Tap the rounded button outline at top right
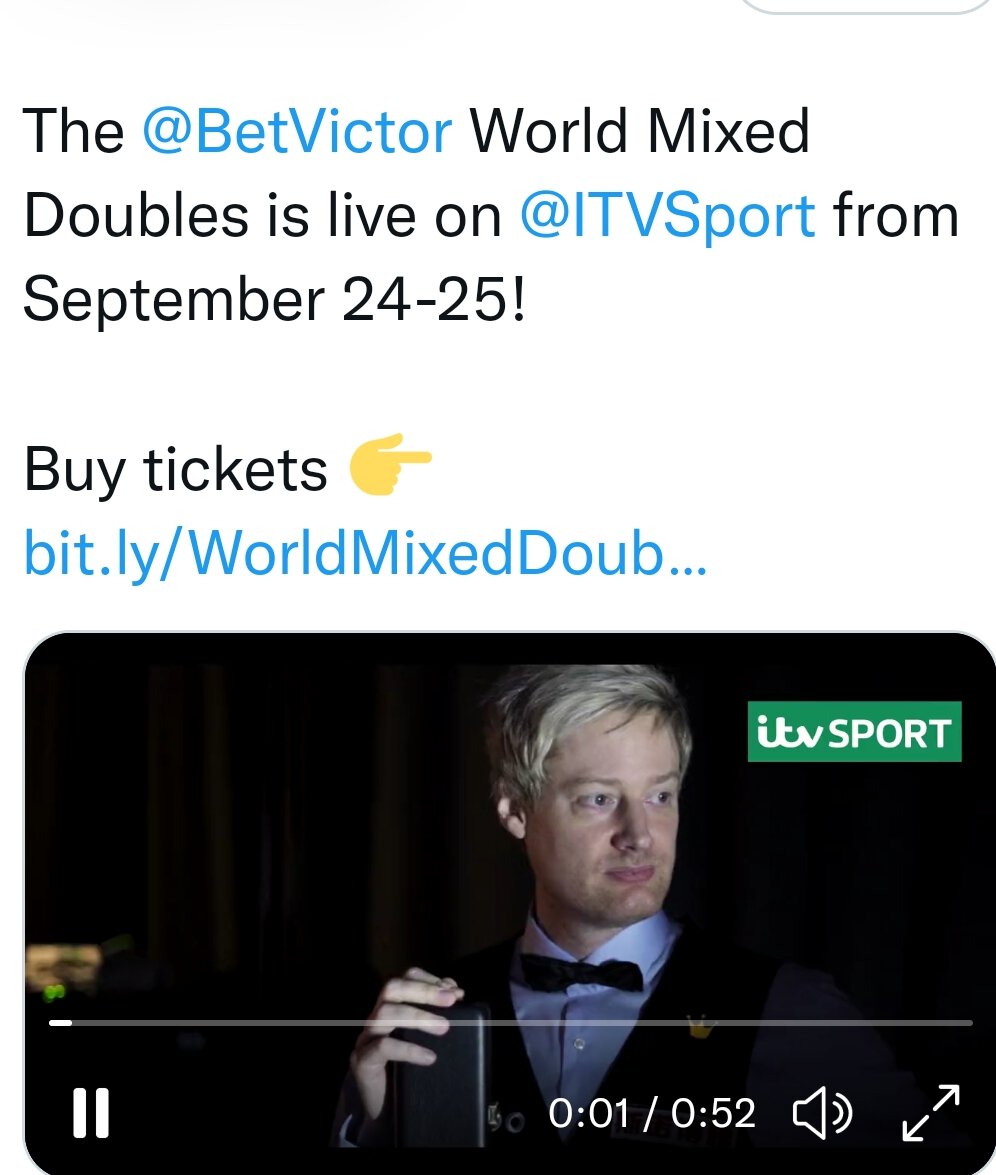This screenshot has height=1175, width=996. [867, 7]
